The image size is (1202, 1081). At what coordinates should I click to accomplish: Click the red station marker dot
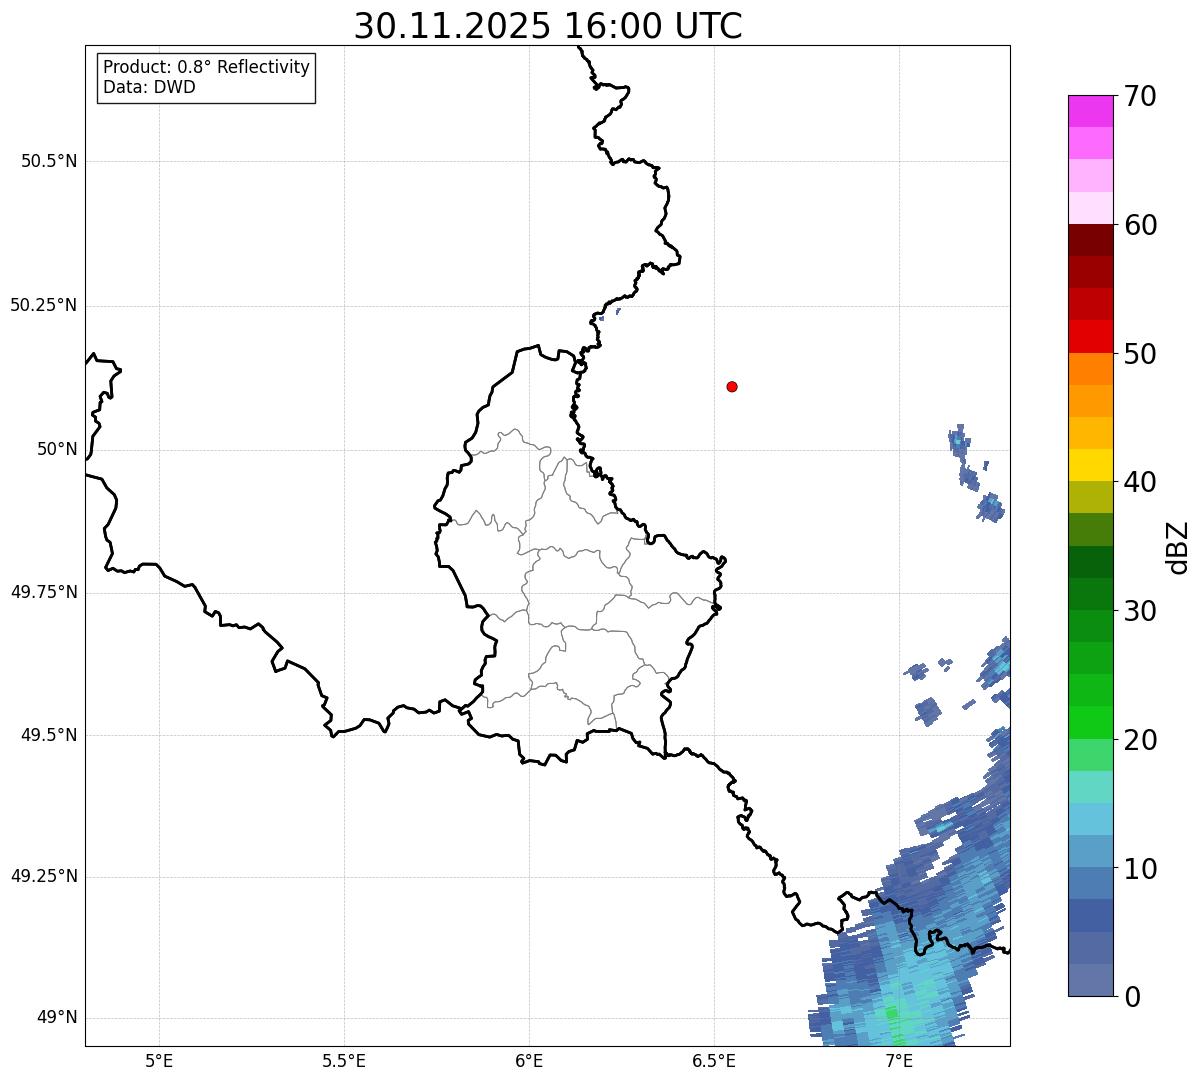point(732,386)
